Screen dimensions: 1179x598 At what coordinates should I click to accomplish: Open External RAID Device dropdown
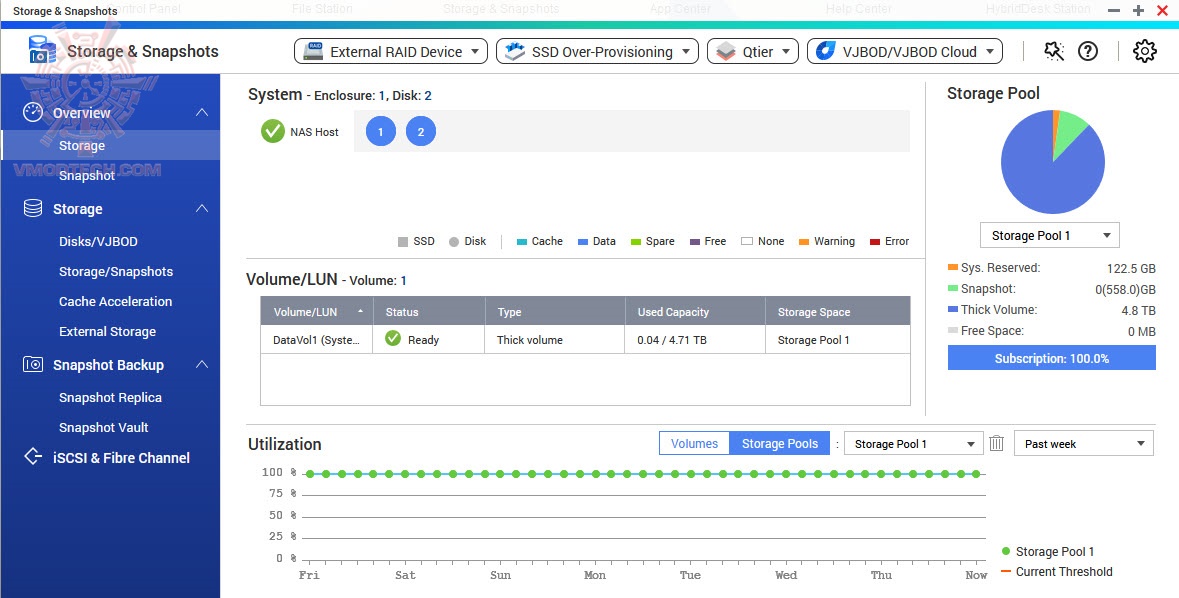point(391,51)
